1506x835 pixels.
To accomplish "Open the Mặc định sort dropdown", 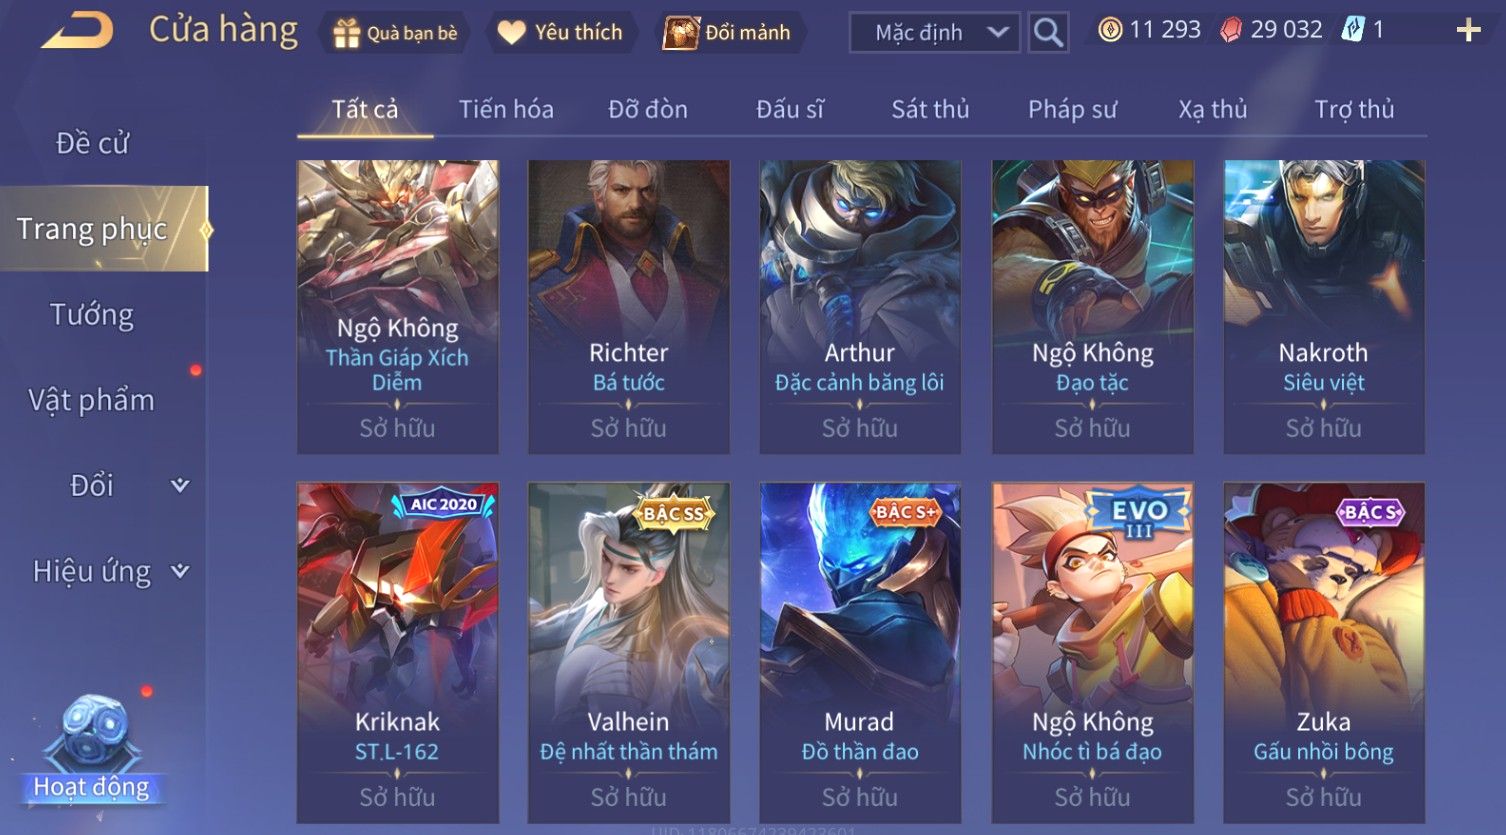I will click(x=934, y=33).
